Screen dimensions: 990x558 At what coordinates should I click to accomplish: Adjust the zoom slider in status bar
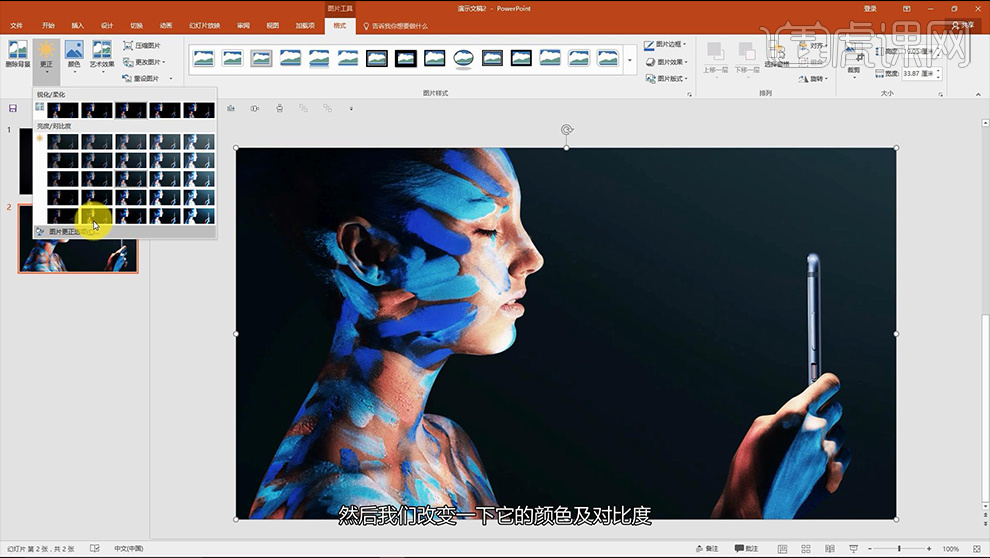pyautogui.click(x=899, y=549)
